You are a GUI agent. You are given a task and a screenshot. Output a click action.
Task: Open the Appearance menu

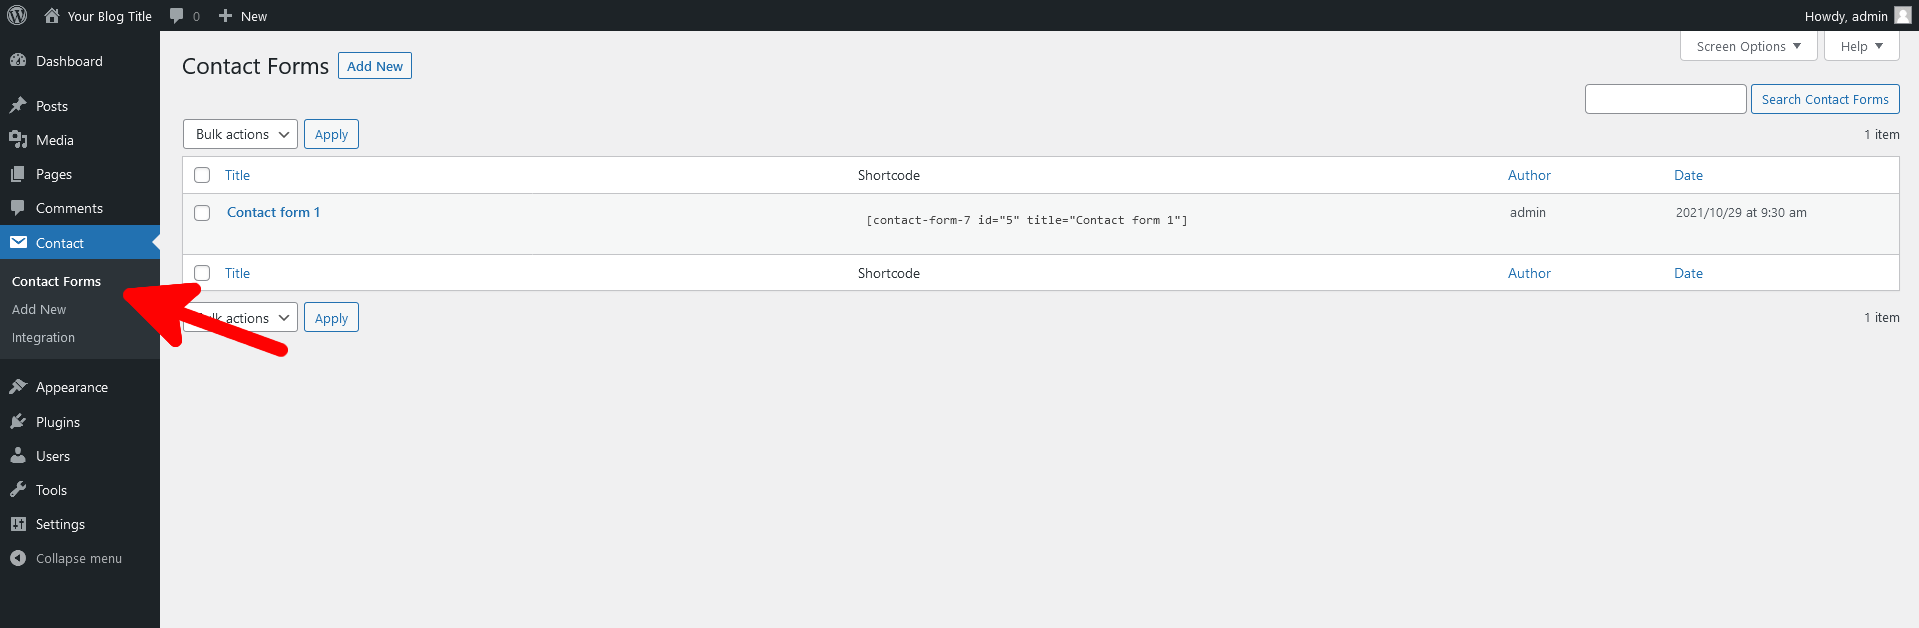[80, 387]
